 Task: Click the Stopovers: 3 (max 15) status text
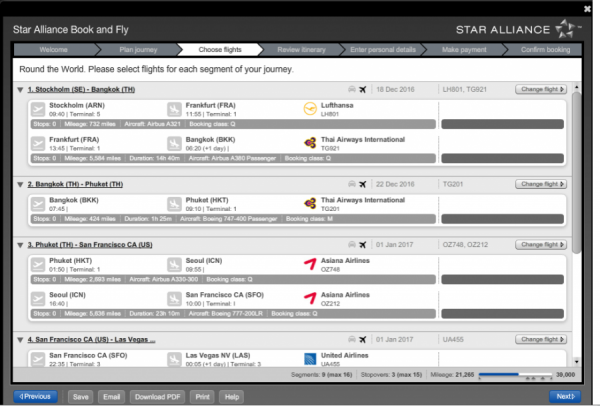click(x=391, y=375)
